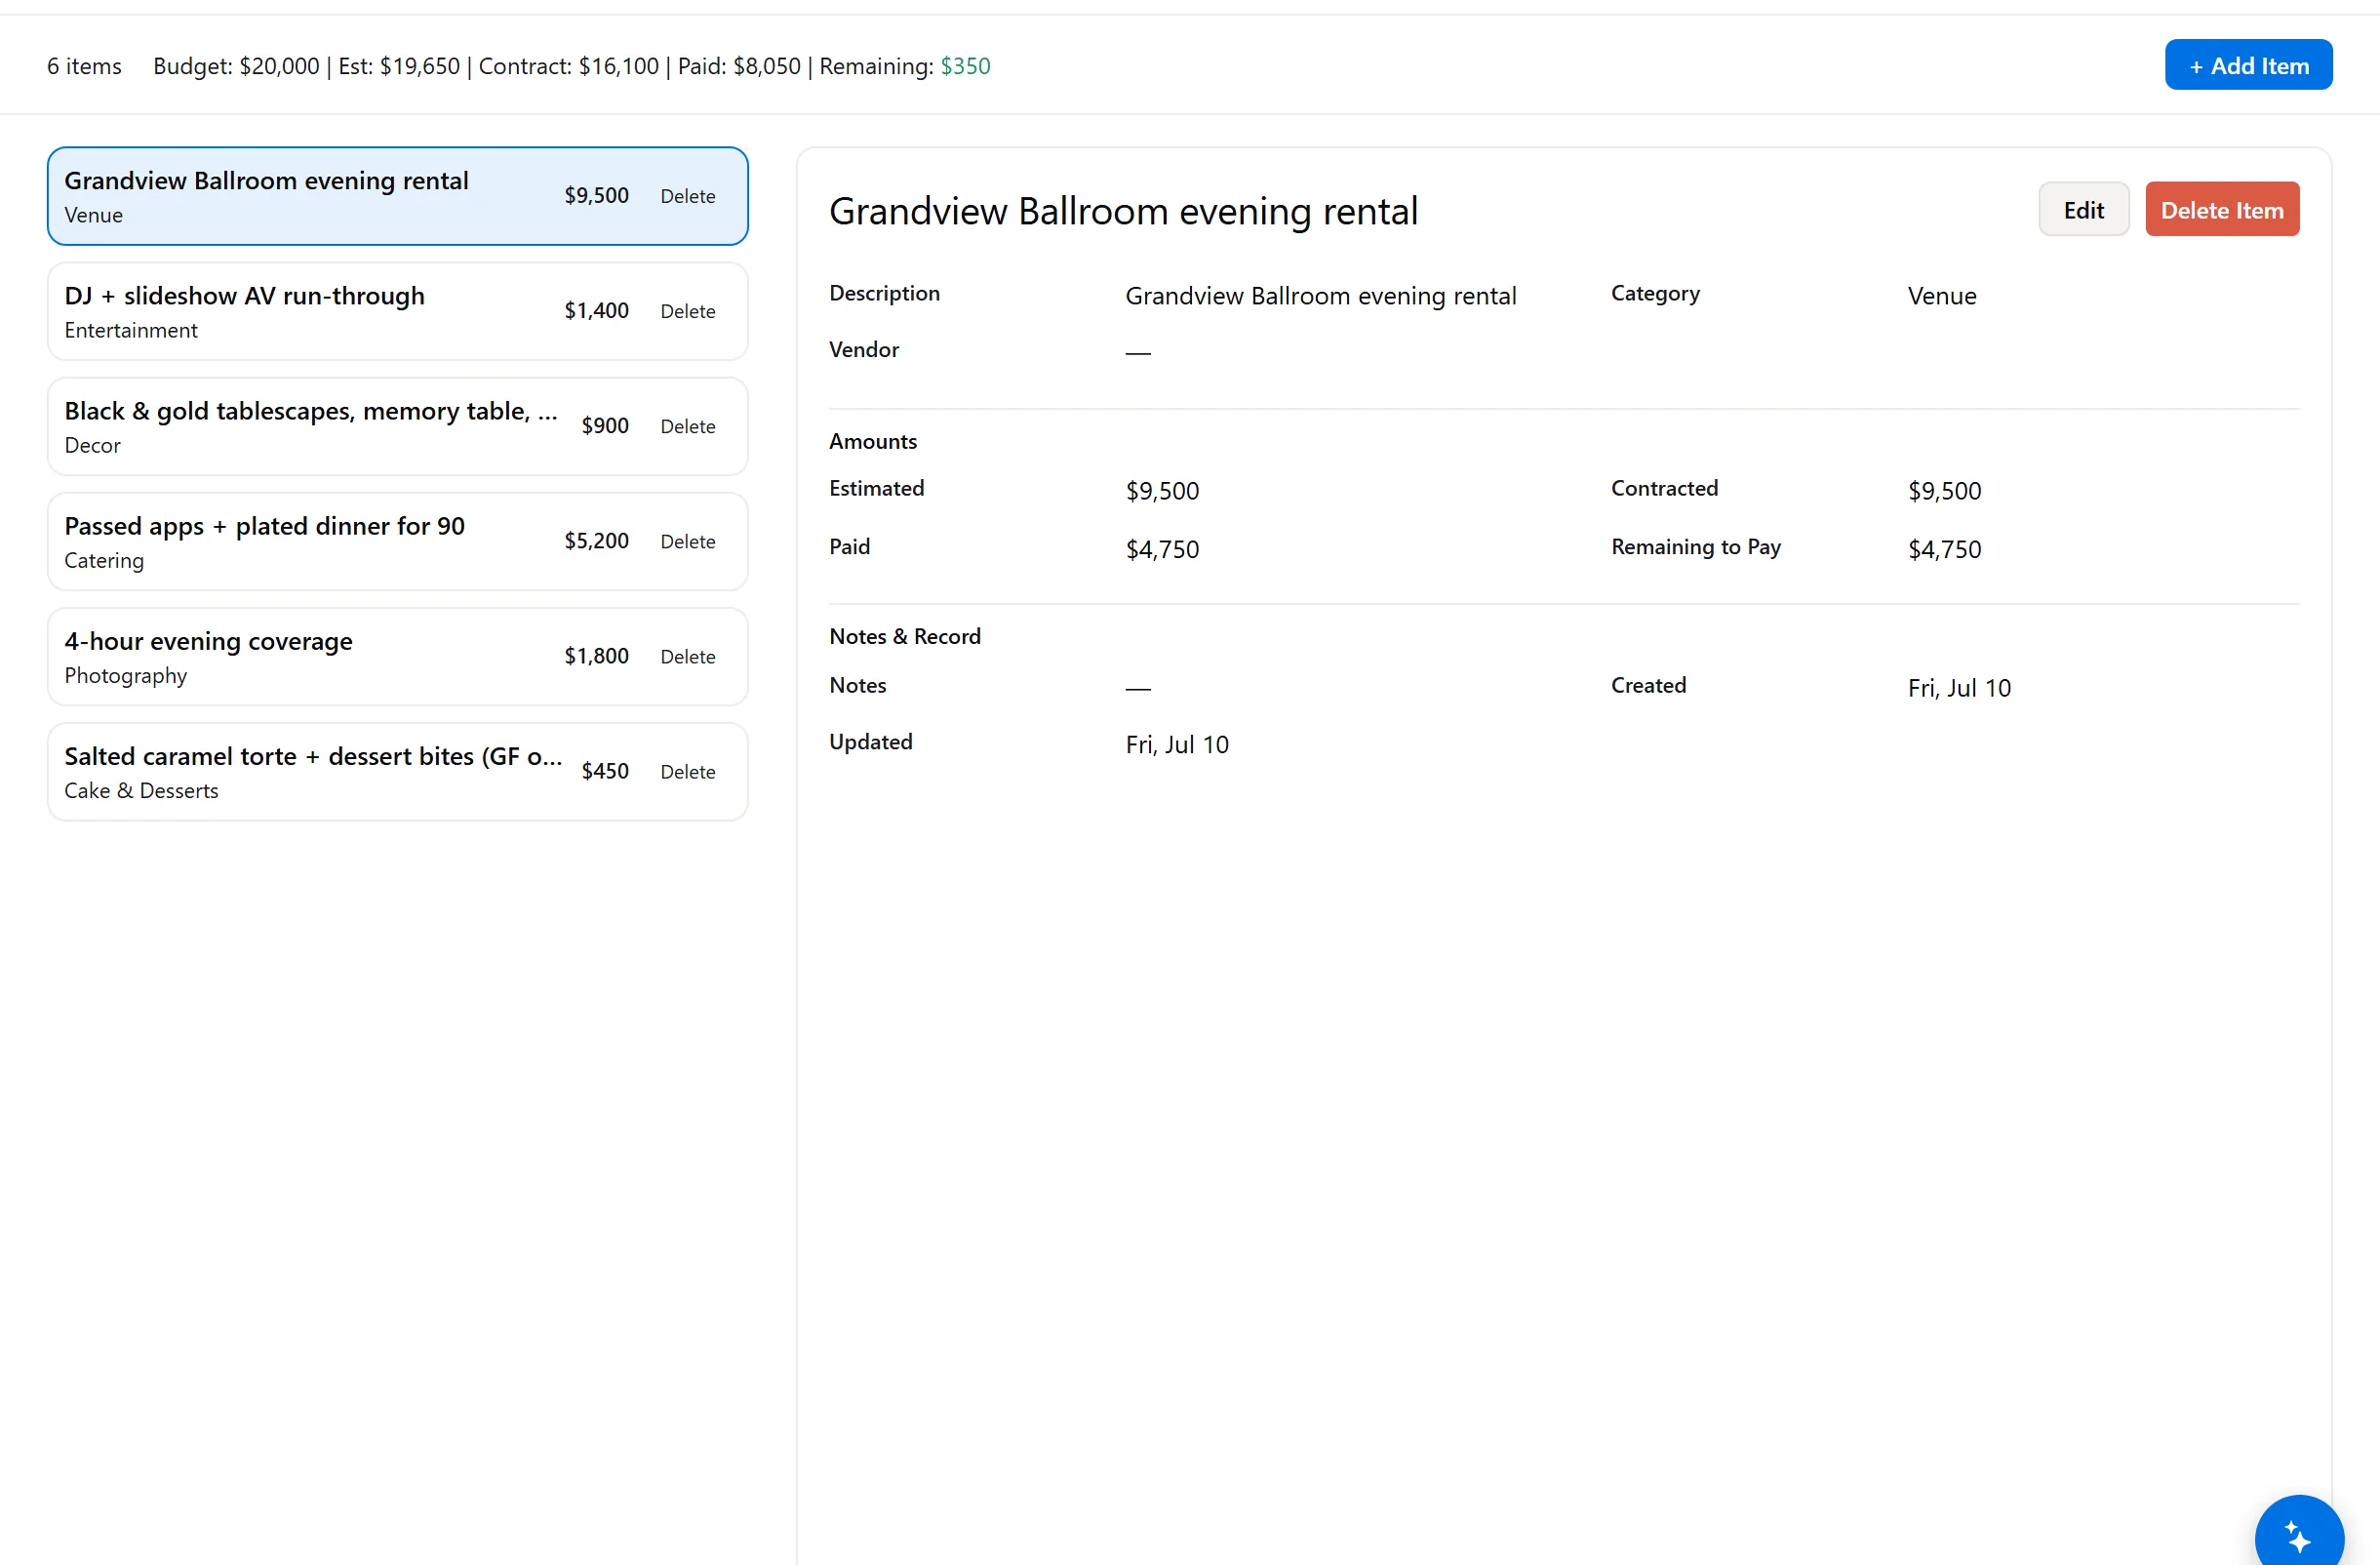Click the $900 Decor amount
The image size is (2380, 1565).
point(605,425)
